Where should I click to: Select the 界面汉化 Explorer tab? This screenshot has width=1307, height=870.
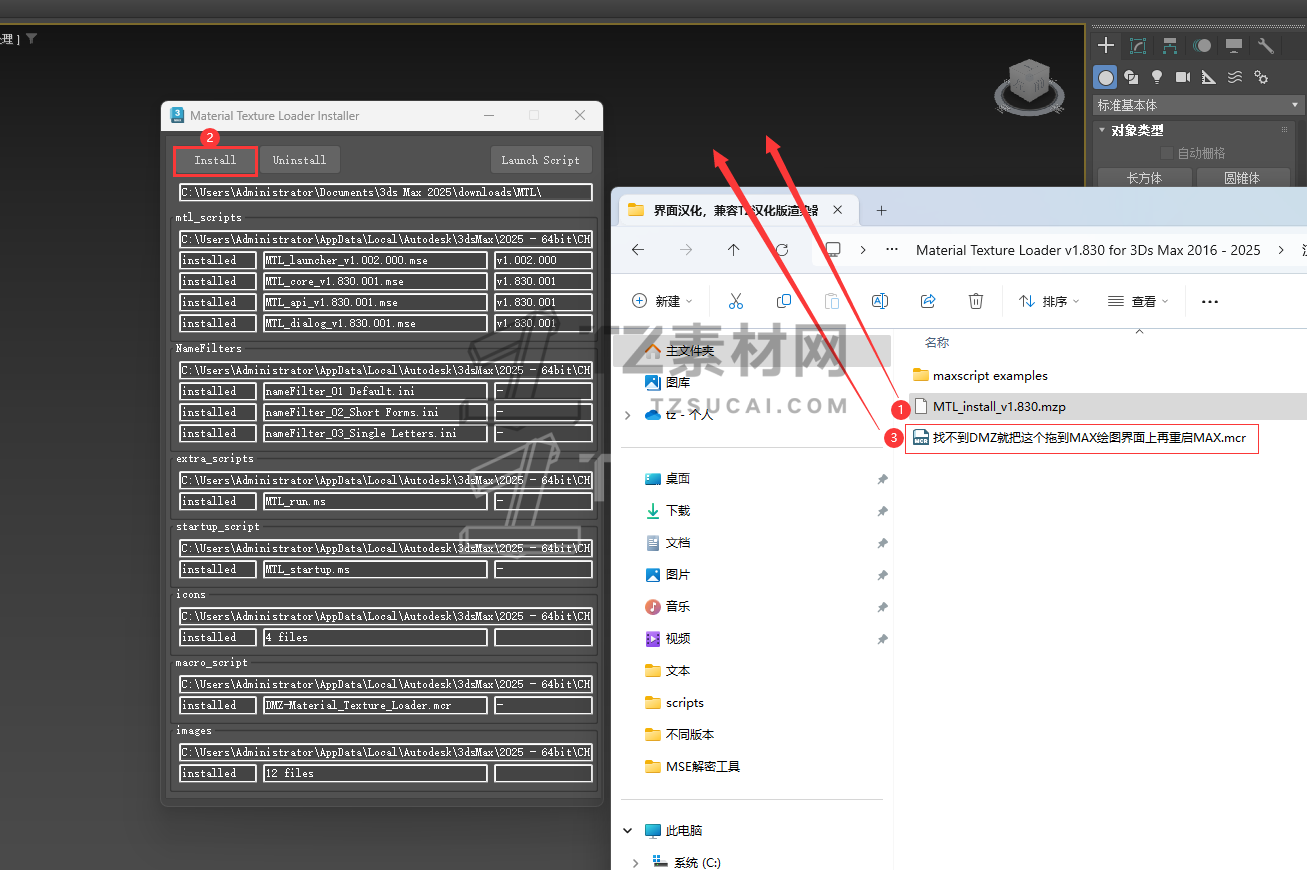[737, 210]
